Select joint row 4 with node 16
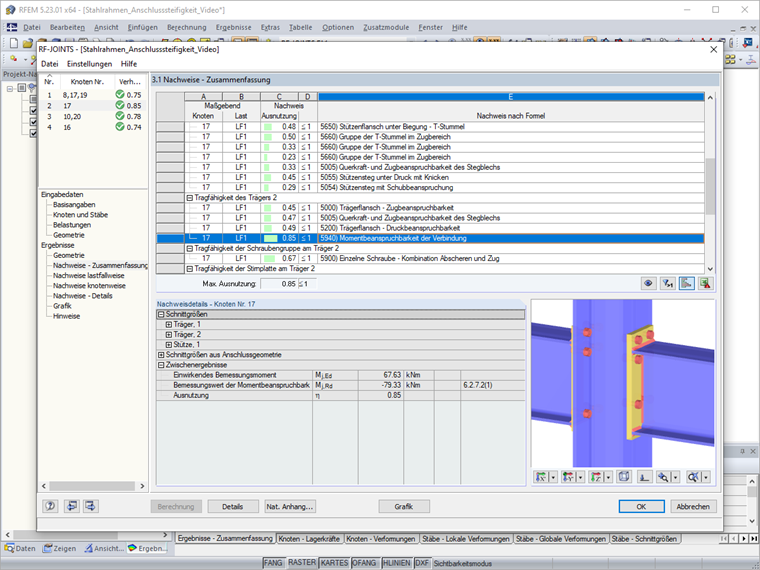Image resolution: width=760 pixels, height=570 pixels. click(x=93, y=127)
